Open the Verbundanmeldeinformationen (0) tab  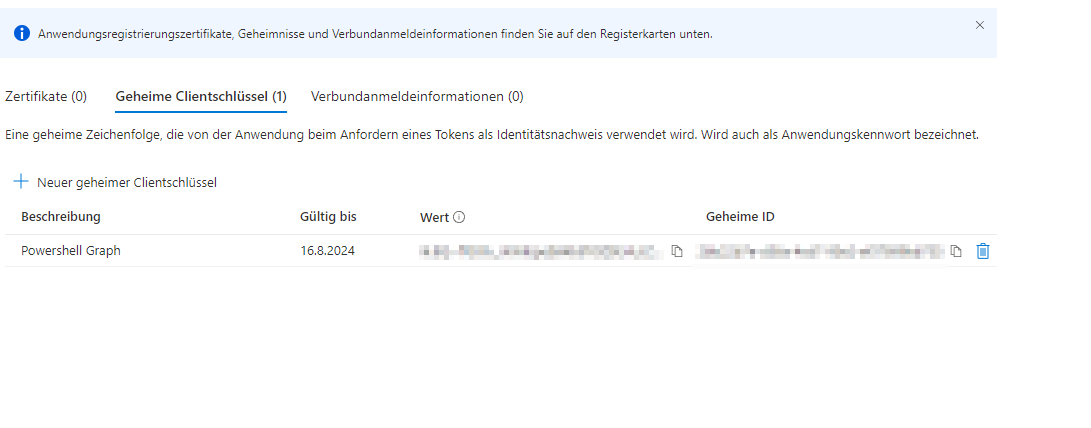pos(417,97)
